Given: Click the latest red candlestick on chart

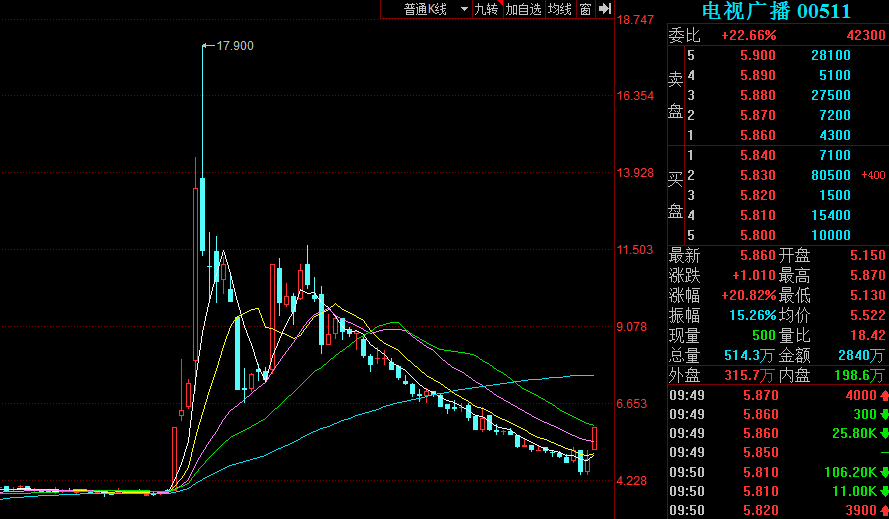Looking at the screenshot, I should [x=594, y=438].
